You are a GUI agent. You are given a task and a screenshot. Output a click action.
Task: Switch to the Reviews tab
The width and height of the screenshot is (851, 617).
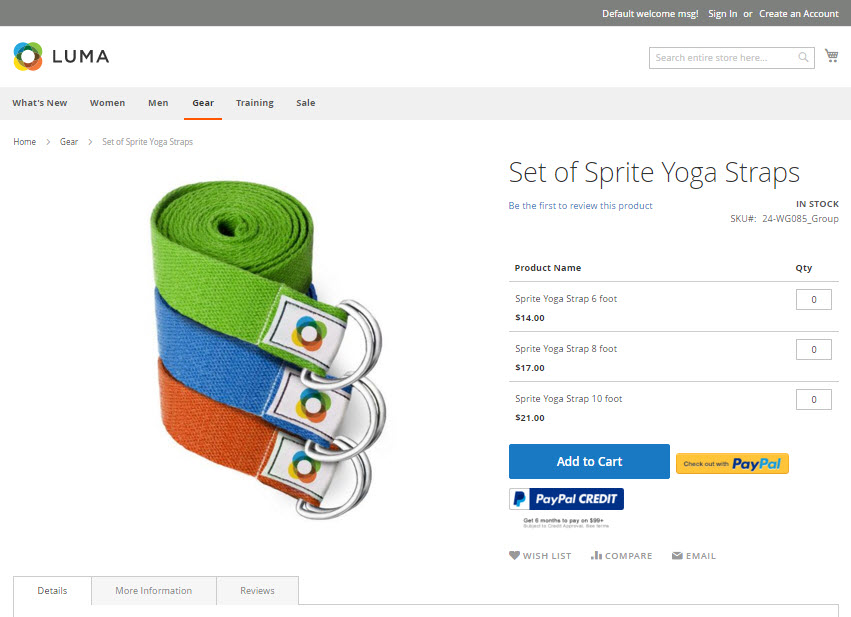(x=257, y=590)
